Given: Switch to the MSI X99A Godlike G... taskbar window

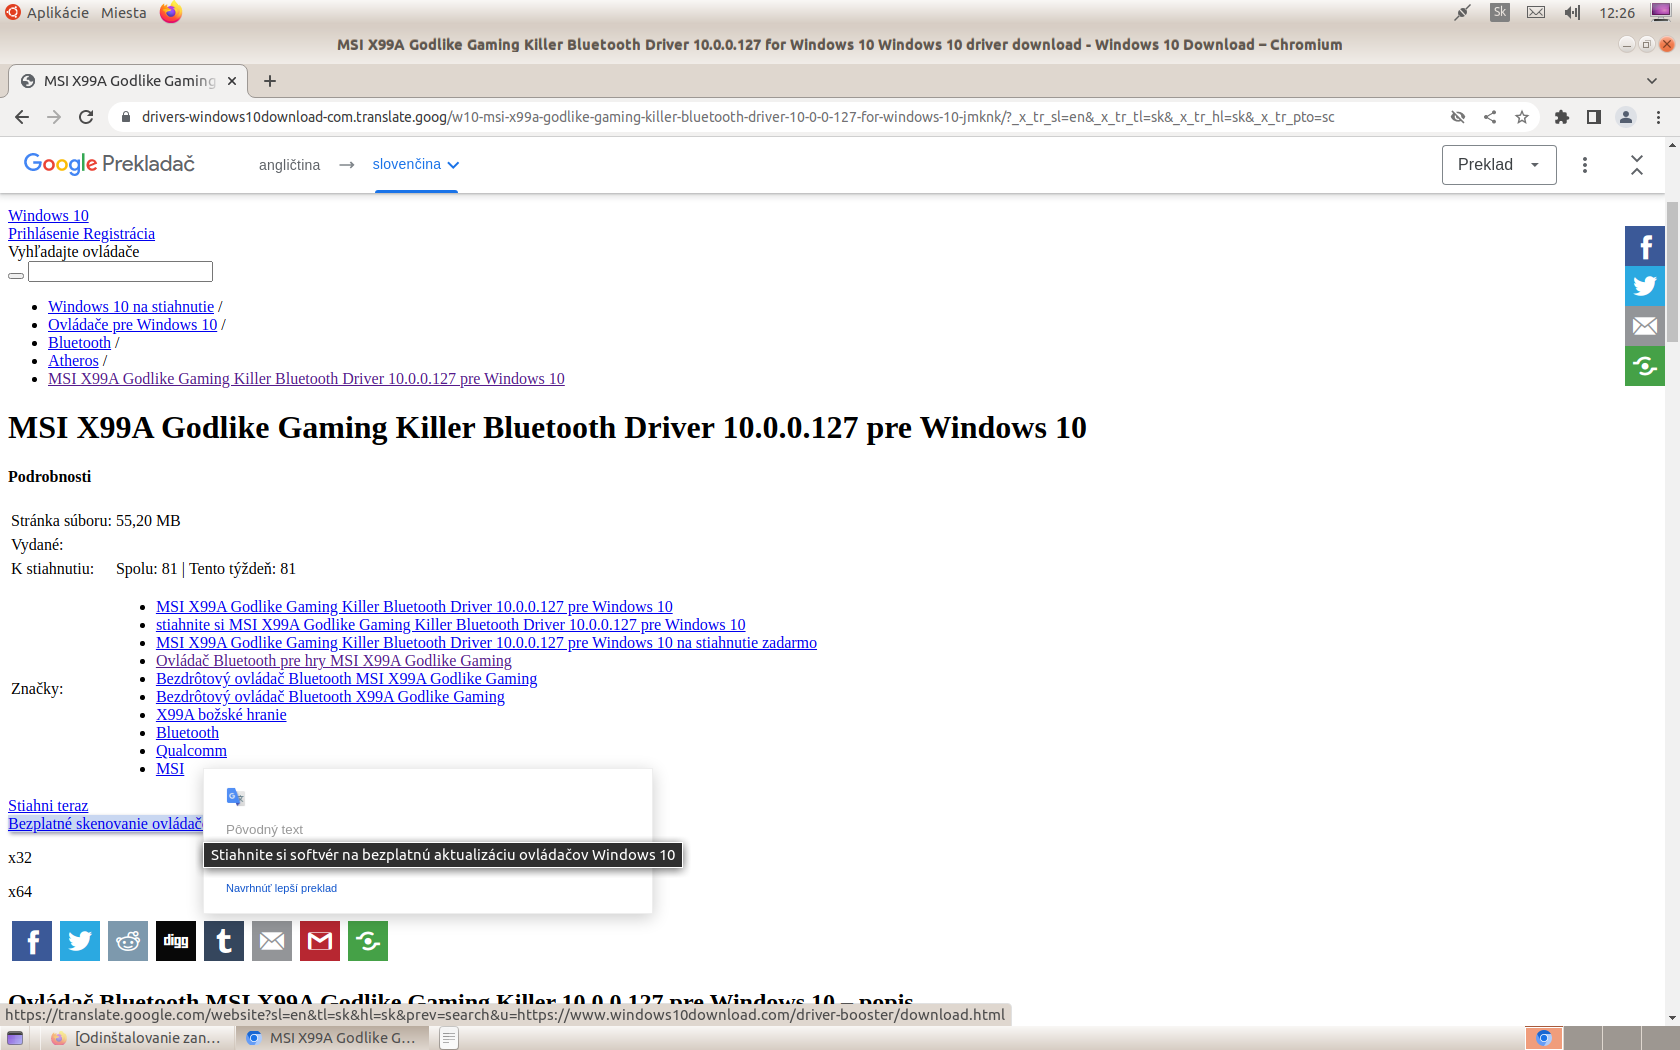Looking at the screenshot, I should 332,1038.
